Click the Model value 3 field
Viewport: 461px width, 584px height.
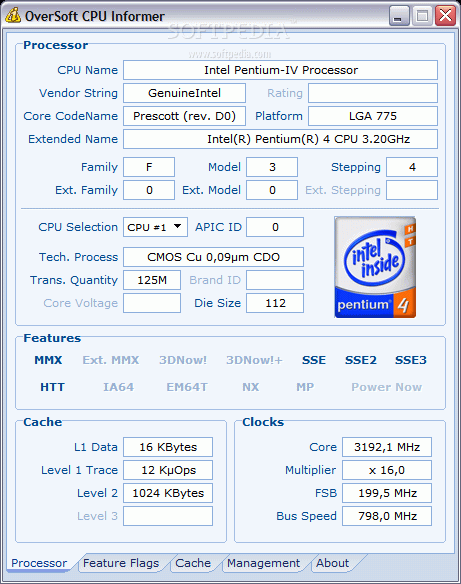pos(272,167)
